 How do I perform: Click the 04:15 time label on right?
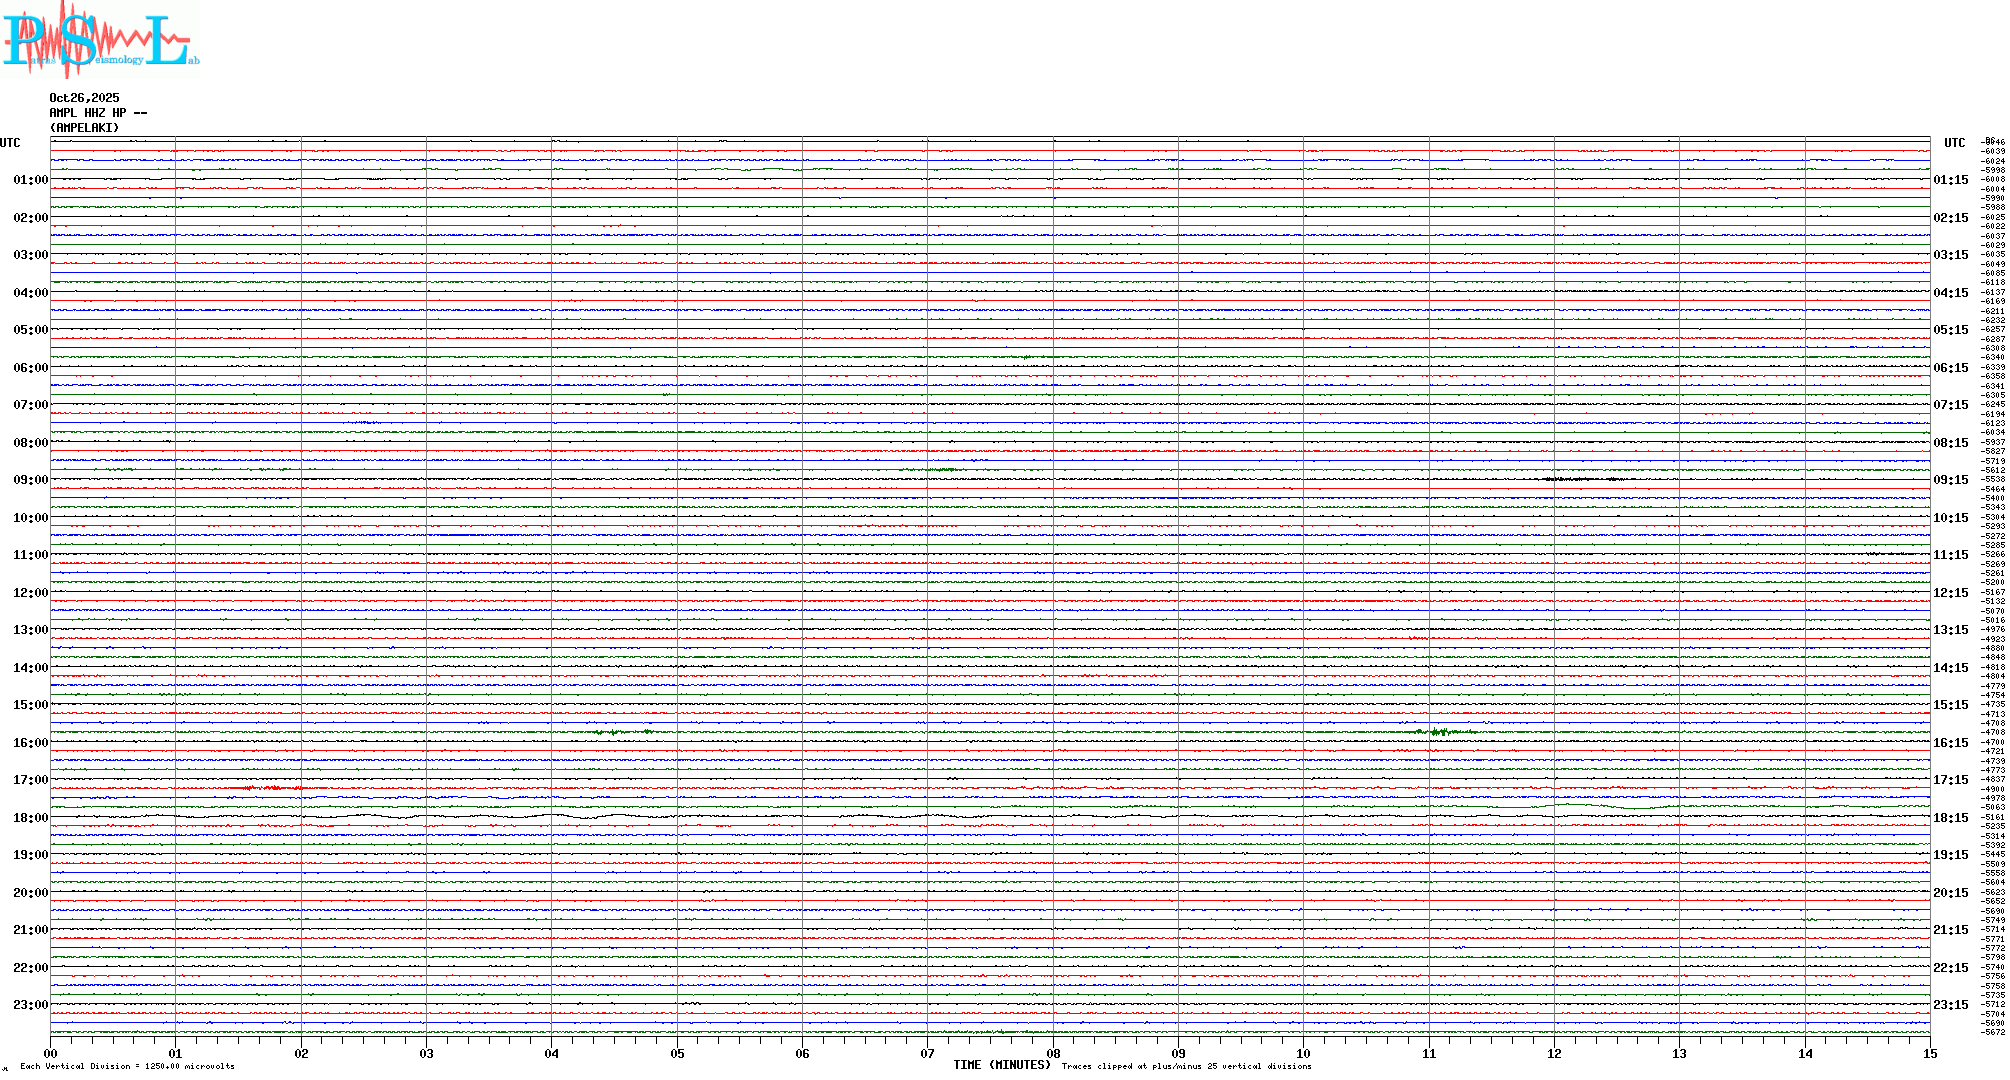point(1950,293)
